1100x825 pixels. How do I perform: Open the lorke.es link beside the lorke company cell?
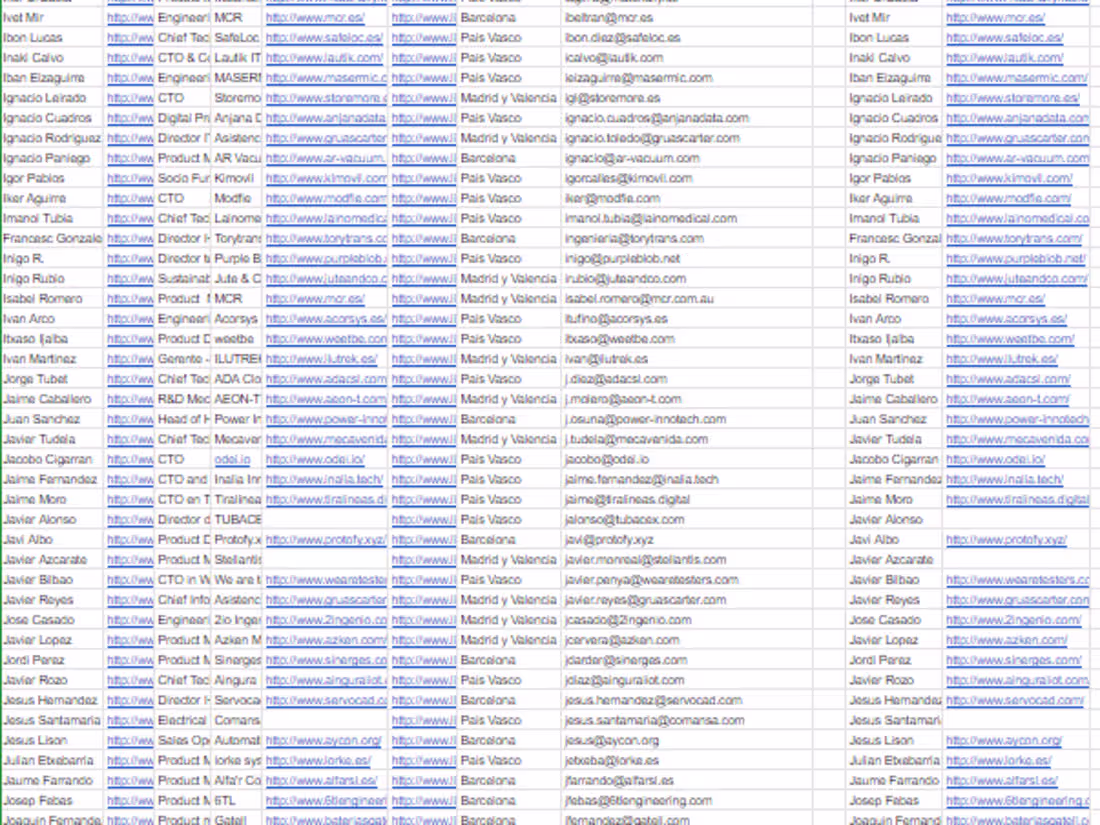point(318,760)
